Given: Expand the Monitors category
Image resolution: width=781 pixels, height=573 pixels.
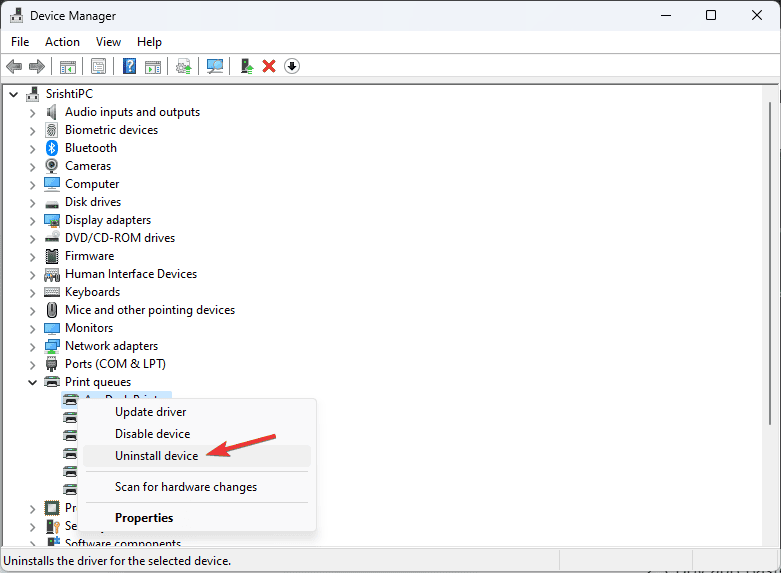Looking at the screenshot, I should pos(33,329).
